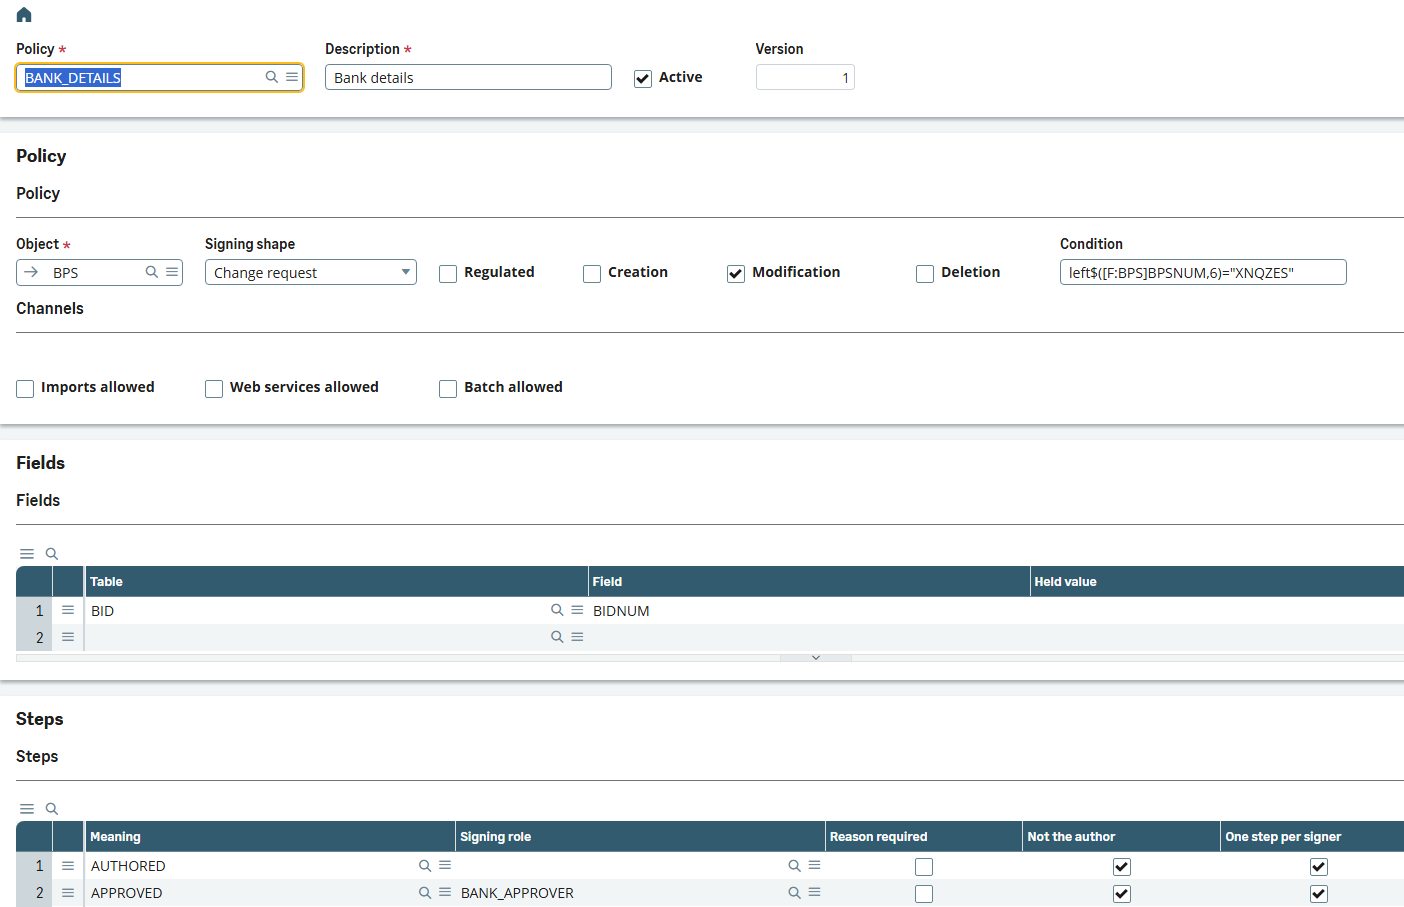
Task: Tick the Batch allowed checkbox
Action: pyautogui.click(x=448, y=388)
